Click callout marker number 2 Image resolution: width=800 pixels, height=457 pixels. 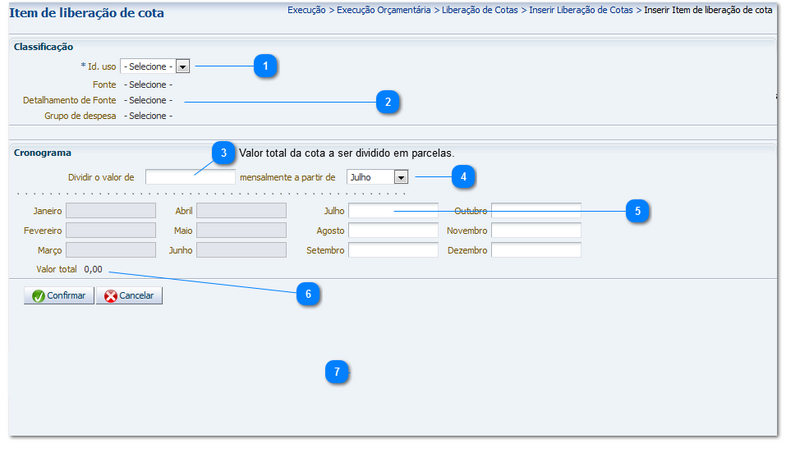(387, 101)
